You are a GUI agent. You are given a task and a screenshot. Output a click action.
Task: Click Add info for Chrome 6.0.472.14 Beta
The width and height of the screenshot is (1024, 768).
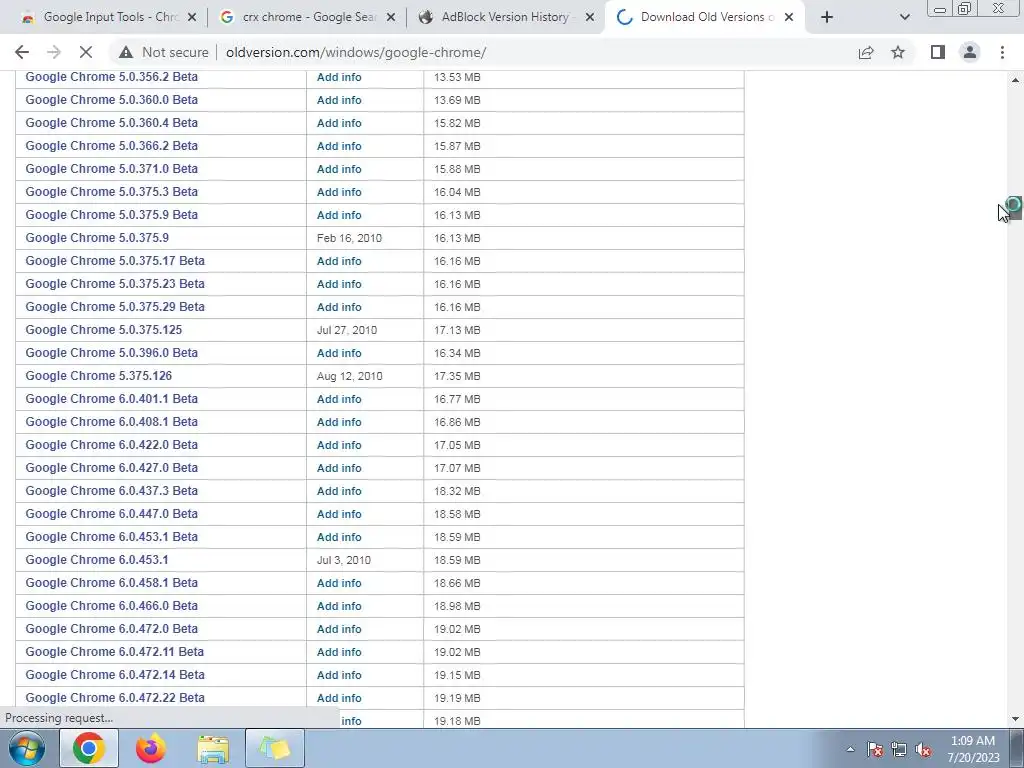tap(339, 675)
